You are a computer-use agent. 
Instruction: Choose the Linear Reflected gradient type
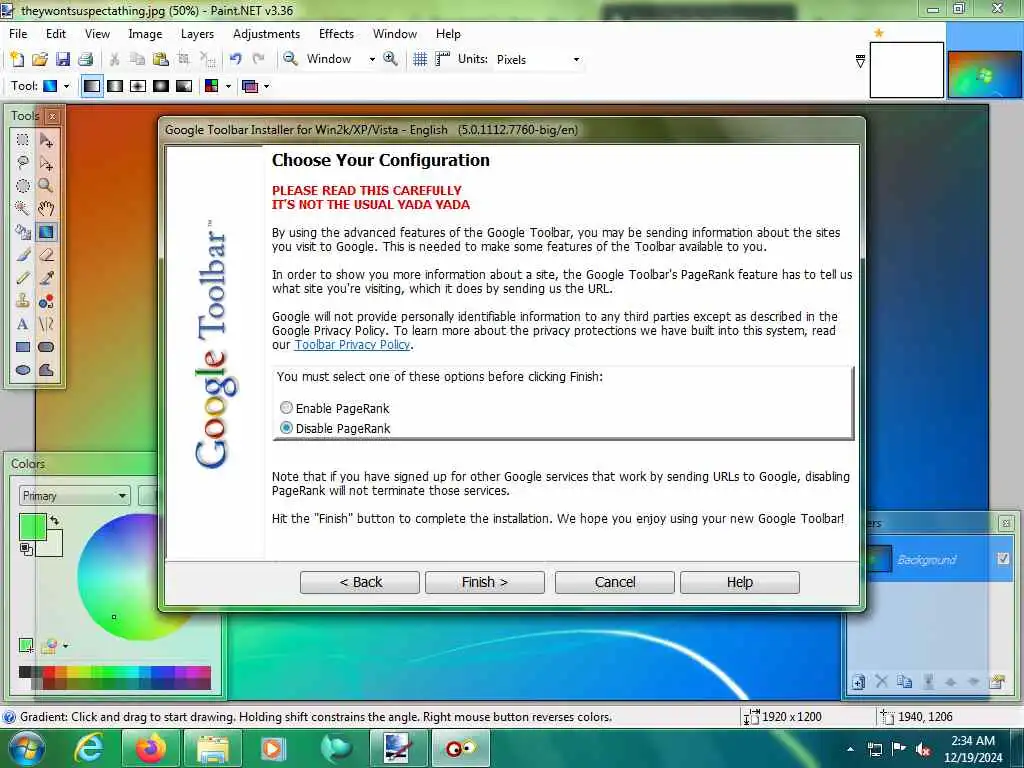pos(115,86)
